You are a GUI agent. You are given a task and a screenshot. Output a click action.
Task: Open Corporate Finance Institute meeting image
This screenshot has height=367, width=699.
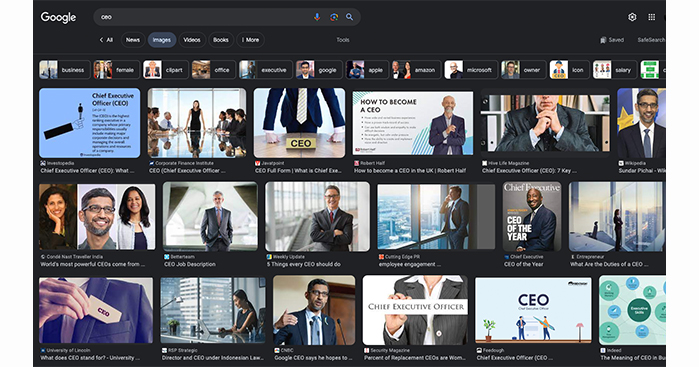pos(197,123)
